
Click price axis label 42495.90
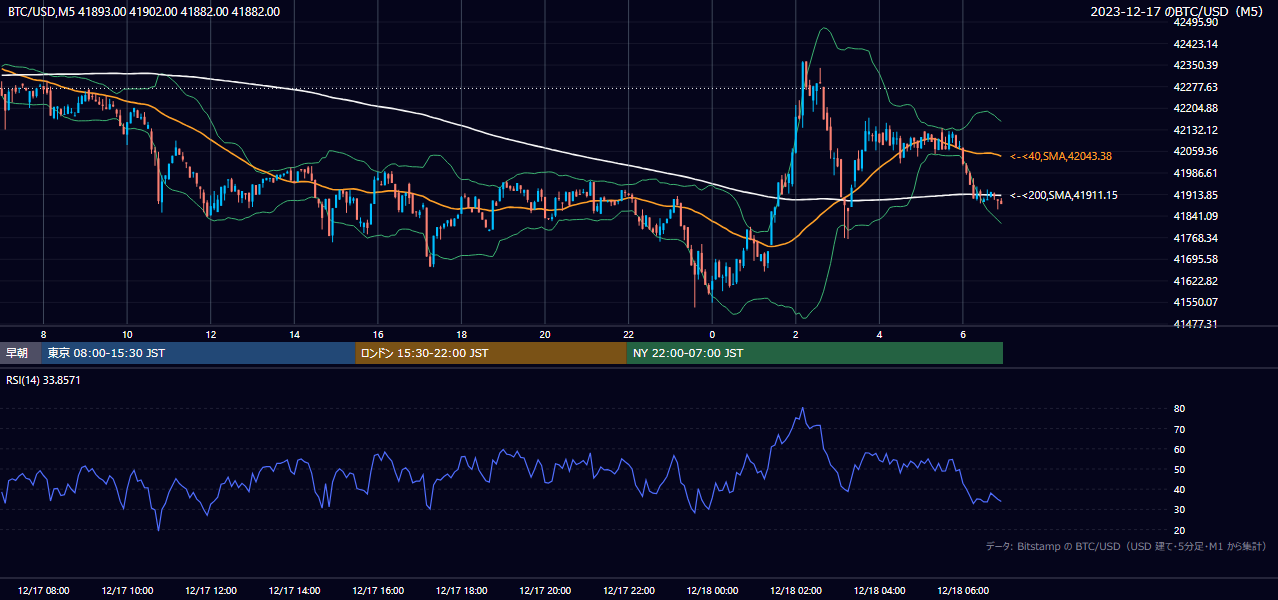1195,22
